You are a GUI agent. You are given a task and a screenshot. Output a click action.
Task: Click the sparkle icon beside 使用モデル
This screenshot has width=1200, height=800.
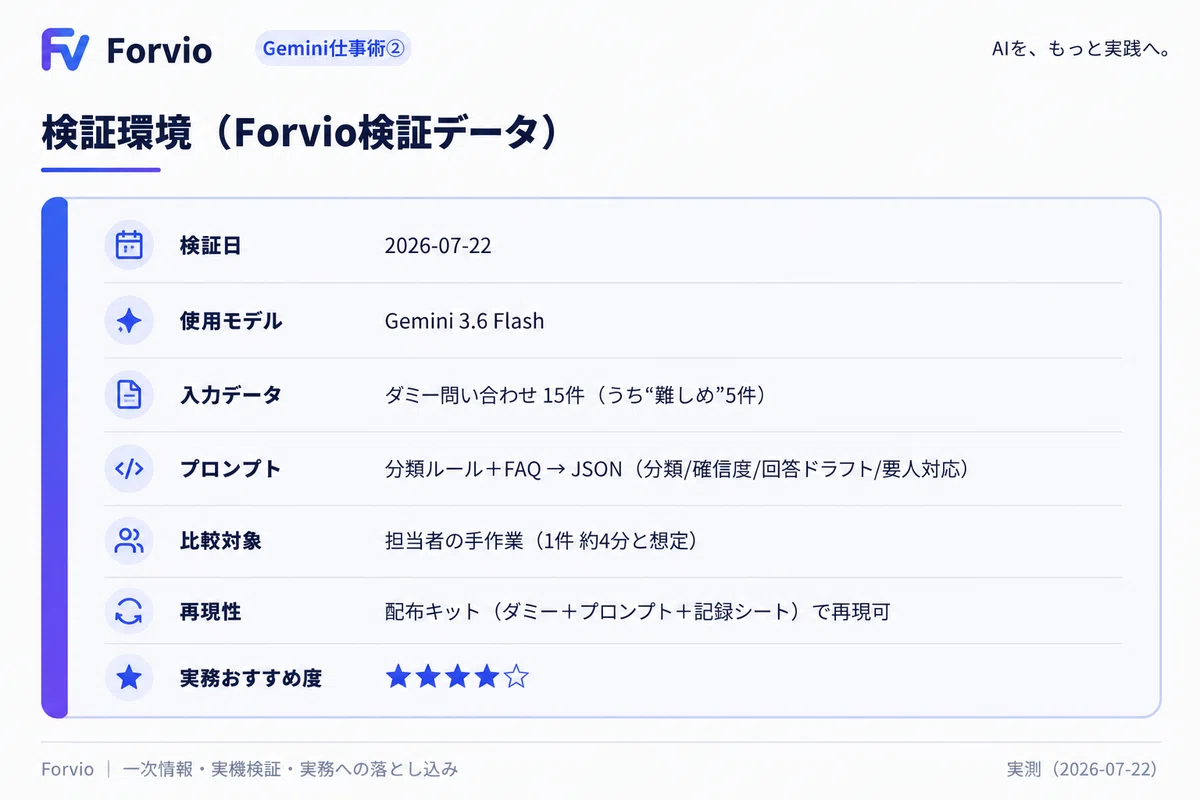(x=129, y=321)
